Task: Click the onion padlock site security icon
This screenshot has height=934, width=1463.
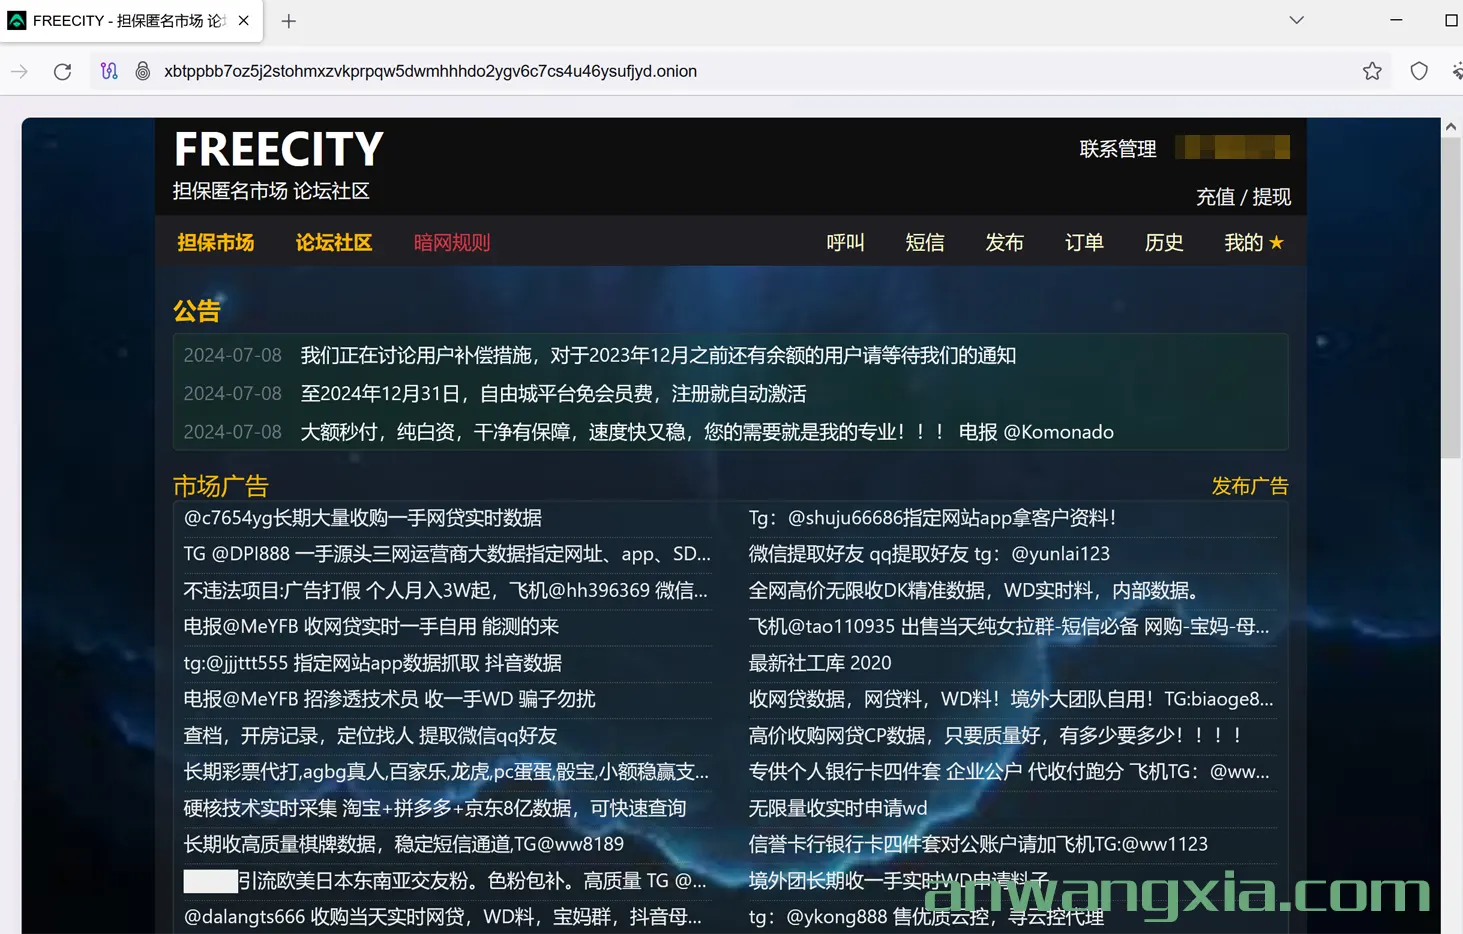Action: (x=143, y=71)
